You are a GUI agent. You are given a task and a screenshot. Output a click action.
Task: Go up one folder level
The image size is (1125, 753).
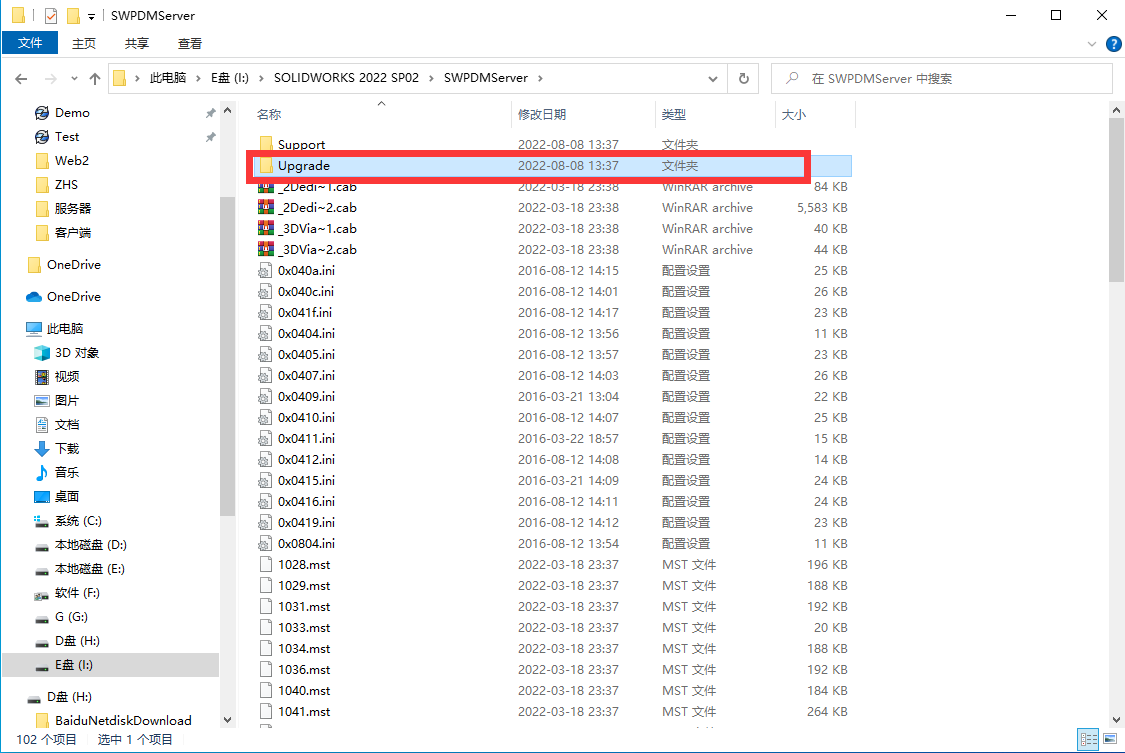click(95, 78)
